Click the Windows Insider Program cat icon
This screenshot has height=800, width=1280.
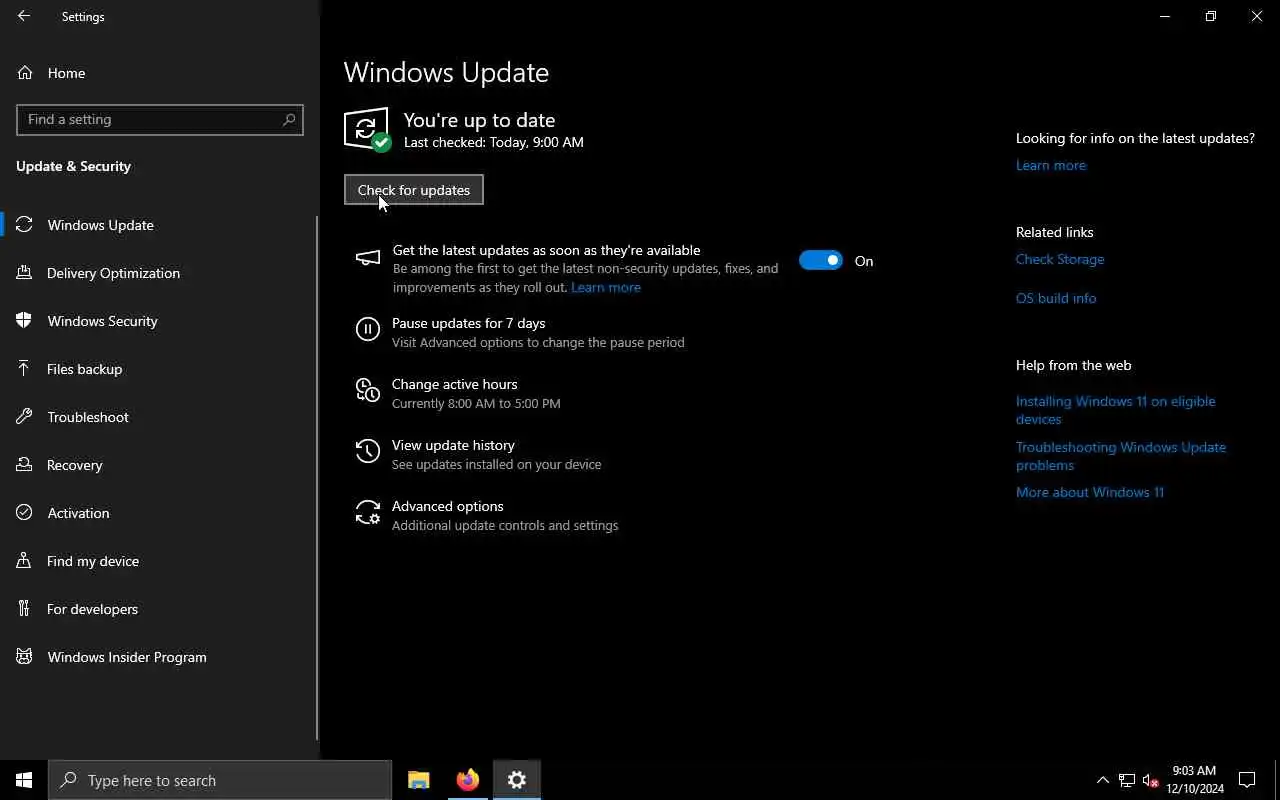25,657
